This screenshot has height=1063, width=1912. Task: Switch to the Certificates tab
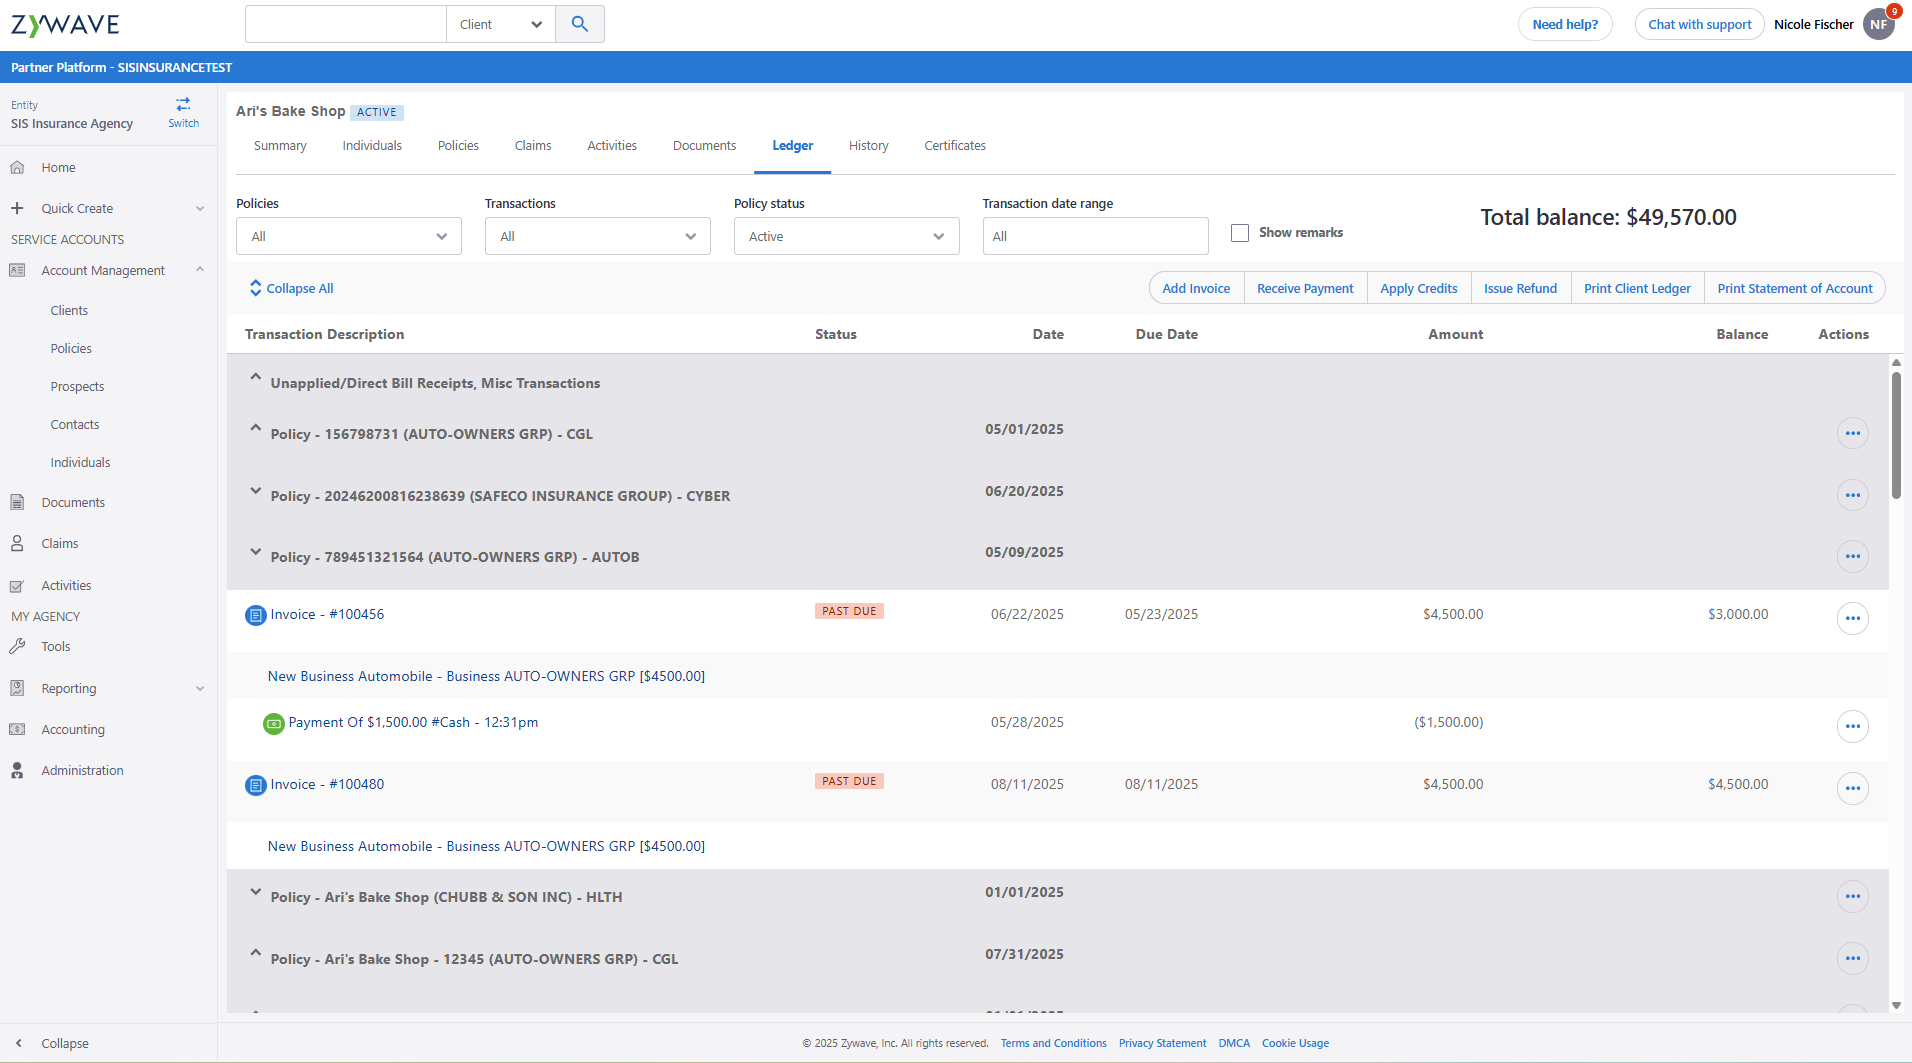coord(954,146)
